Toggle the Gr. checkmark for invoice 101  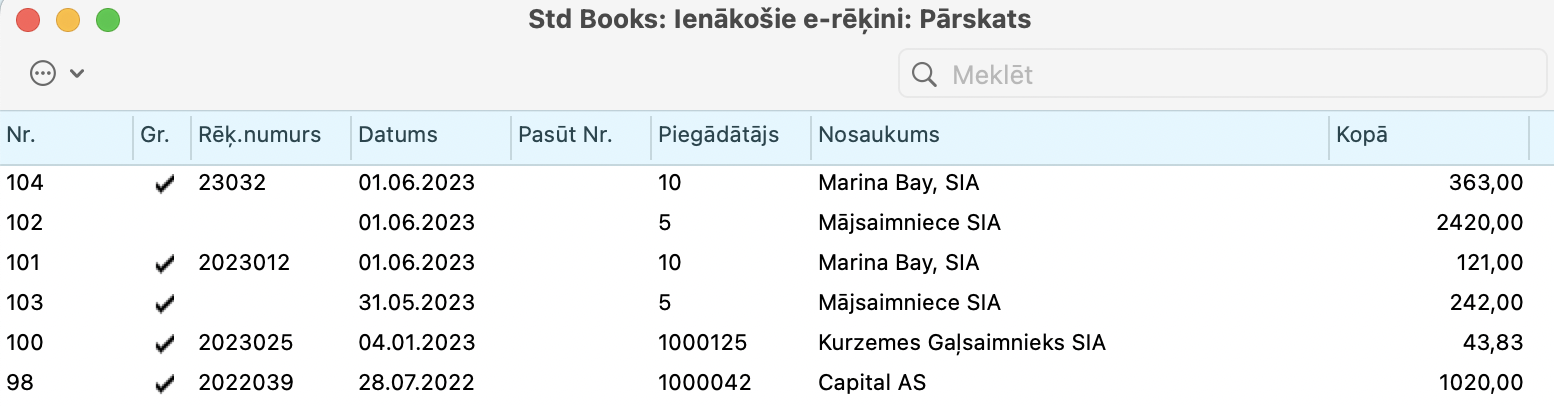click(x=165, y=264)
